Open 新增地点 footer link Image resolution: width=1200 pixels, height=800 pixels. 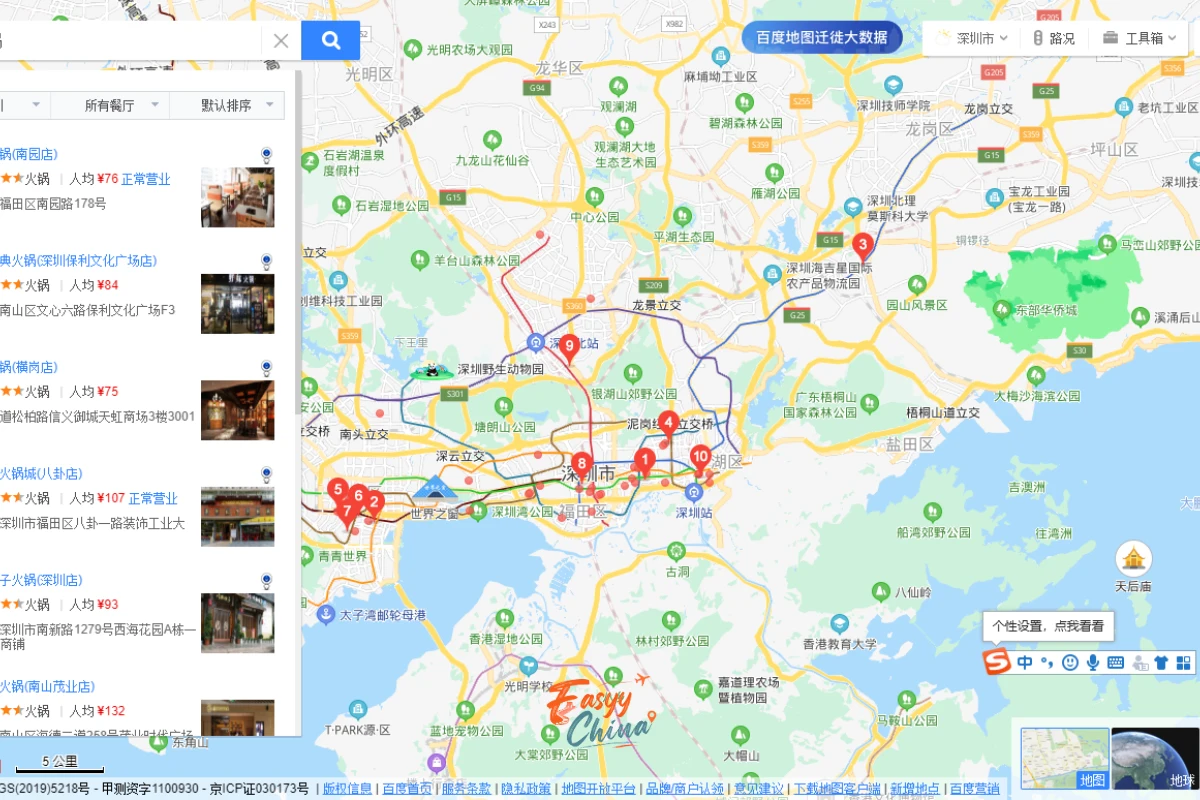pos(915,789)
